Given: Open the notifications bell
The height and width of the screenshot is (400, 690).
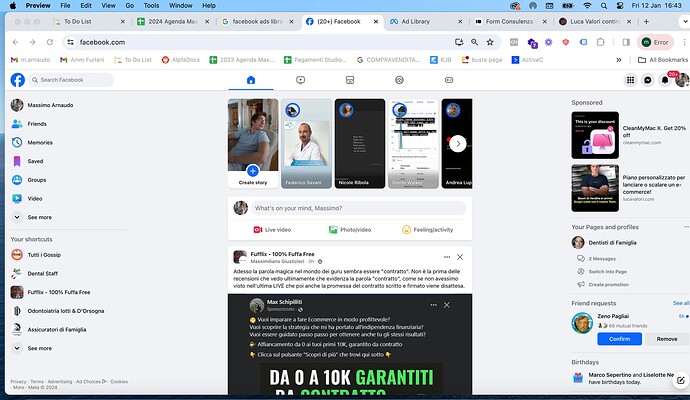Looking at the screenshot, I should 665,80.
